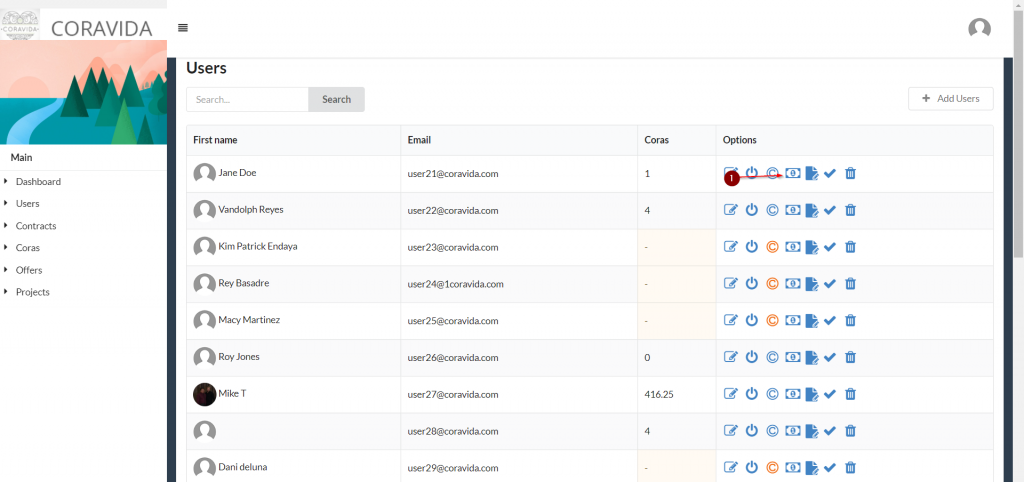Click the money icon for Dani deluna
The height and width of the screenshot is (482, 1024).
[792, 467]
